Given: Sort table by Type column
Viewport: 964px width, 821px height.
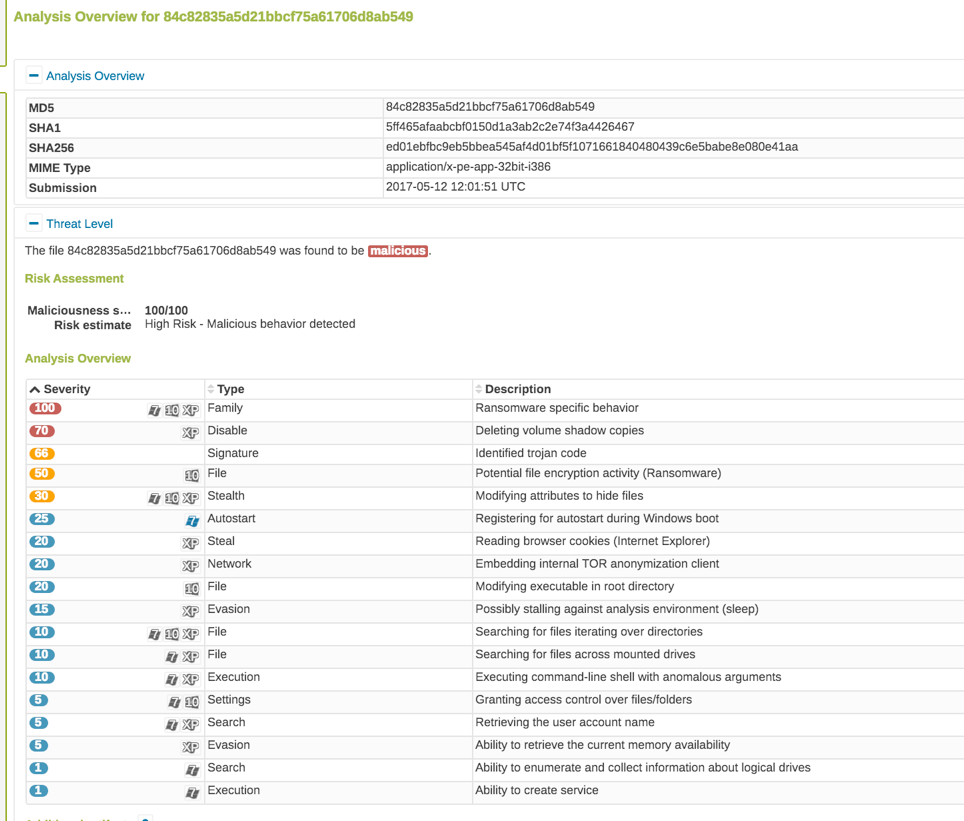Looking at the screenshot, I should point(230,389).
